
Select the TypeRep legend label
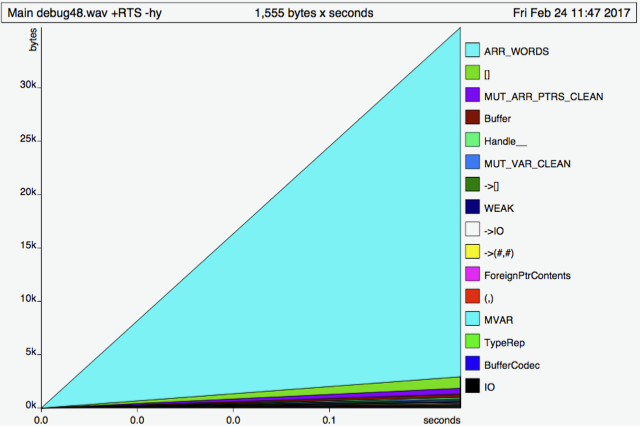(504, 343)
